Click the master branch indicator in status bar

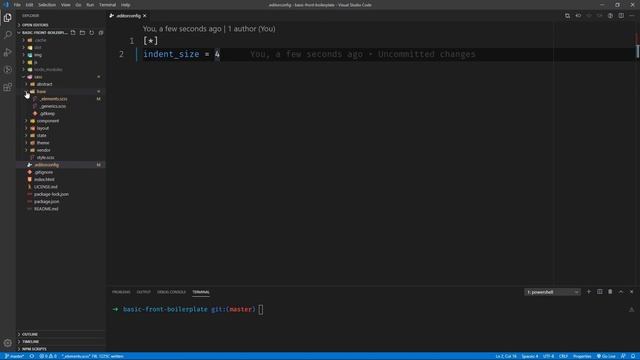(x=14, y=356)
